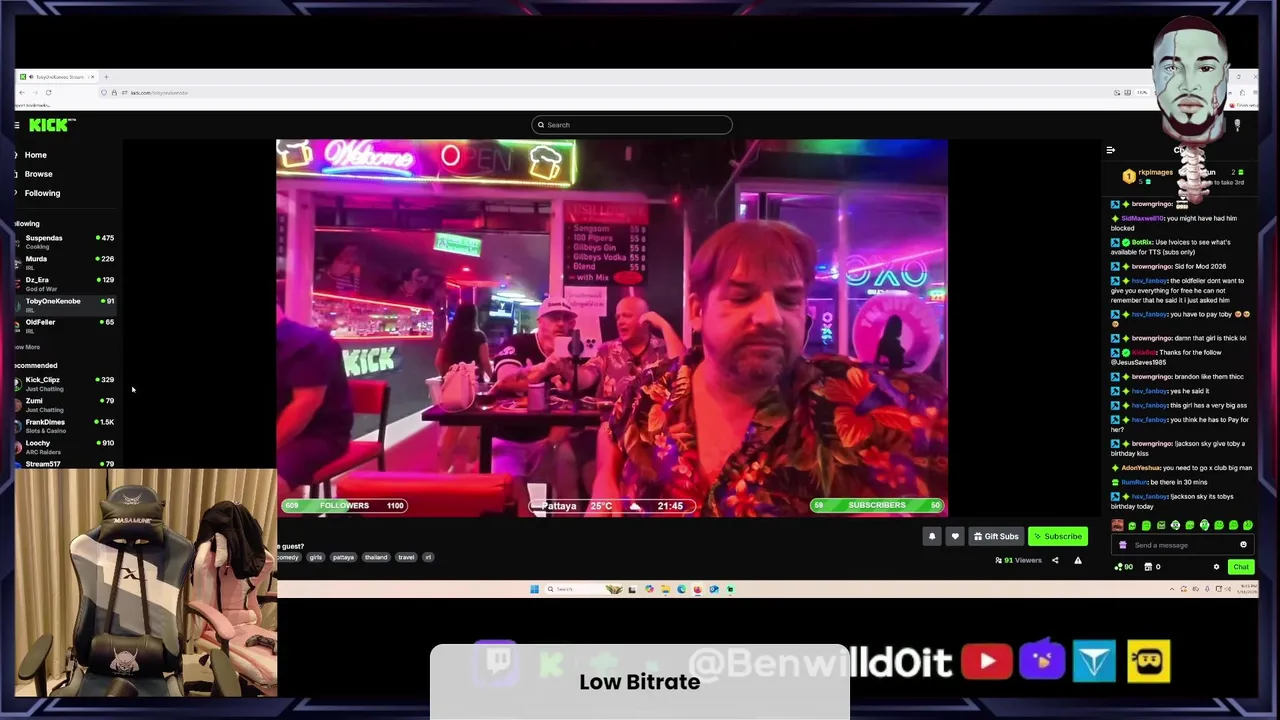
Task: Select the thailand stream tag
Action: pos(375,557)
